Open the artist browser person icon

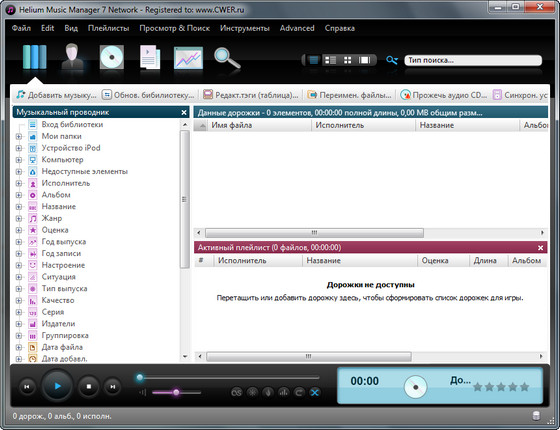(x=72, y=56)
